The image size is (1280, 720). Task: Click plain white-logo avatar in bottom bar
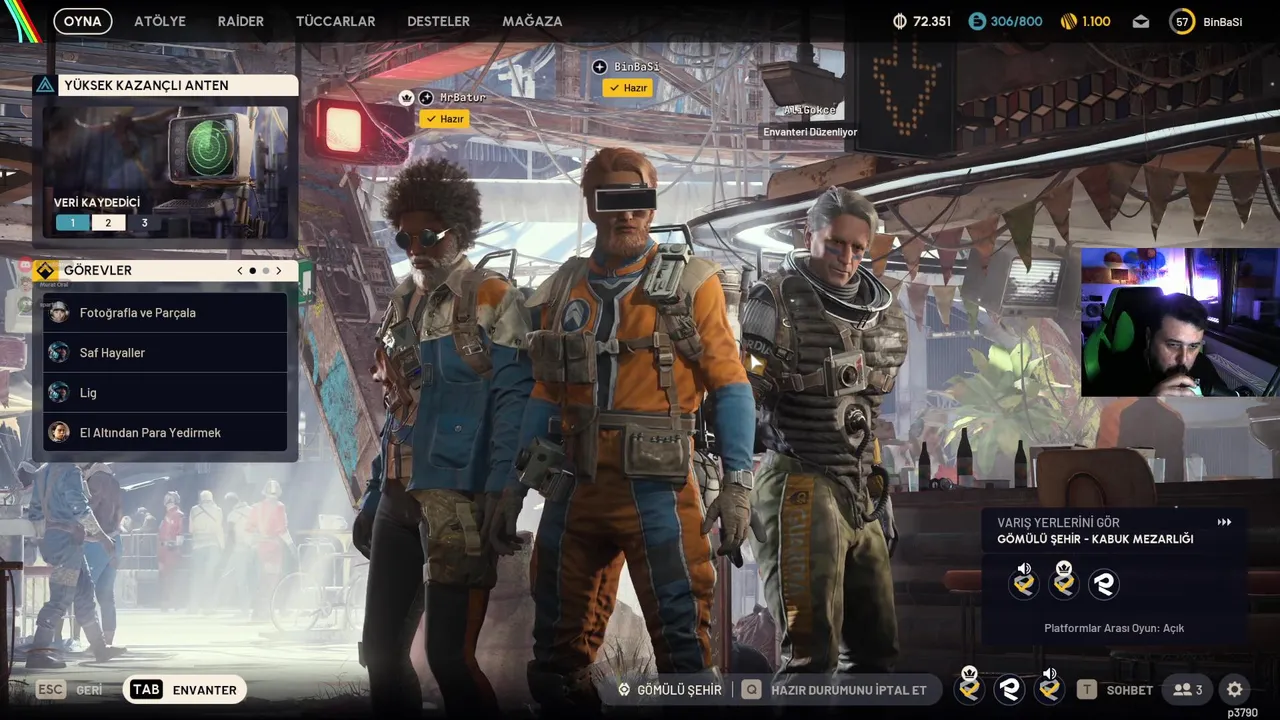[x=1010, y=689]
